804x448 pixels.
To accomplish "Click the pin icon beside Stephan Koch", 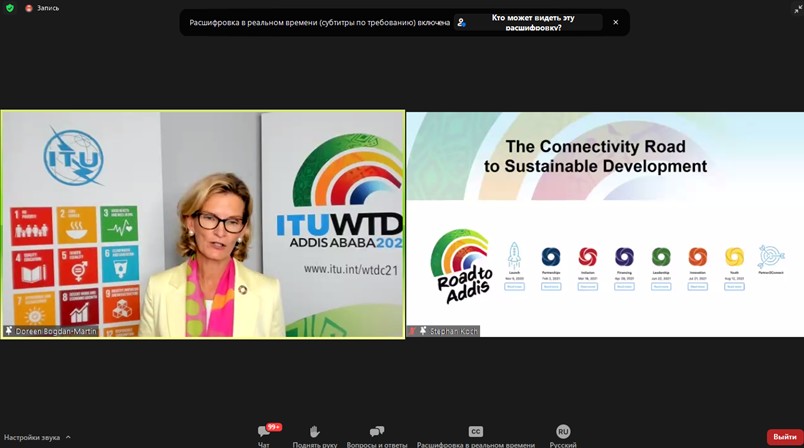I will [423, 331].
